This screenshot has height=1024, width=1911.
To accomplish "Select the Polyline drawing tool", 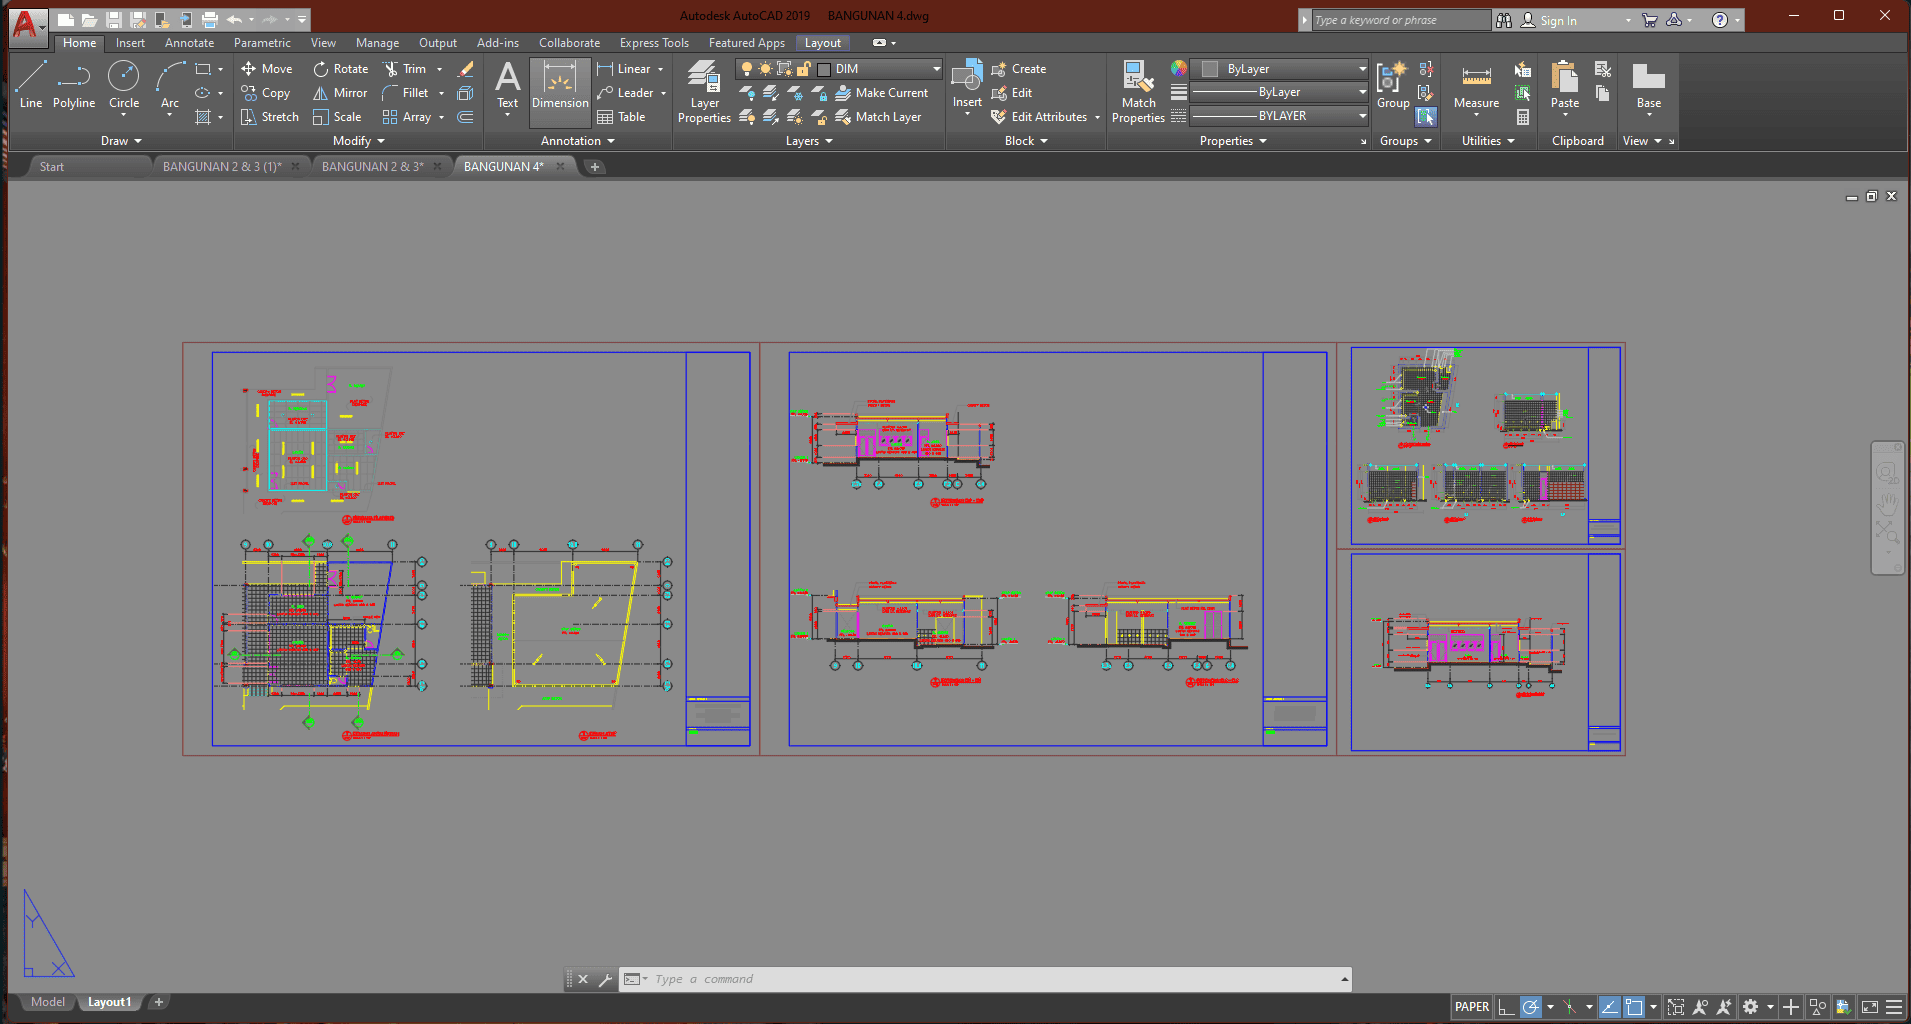I will tap(74, 84).
